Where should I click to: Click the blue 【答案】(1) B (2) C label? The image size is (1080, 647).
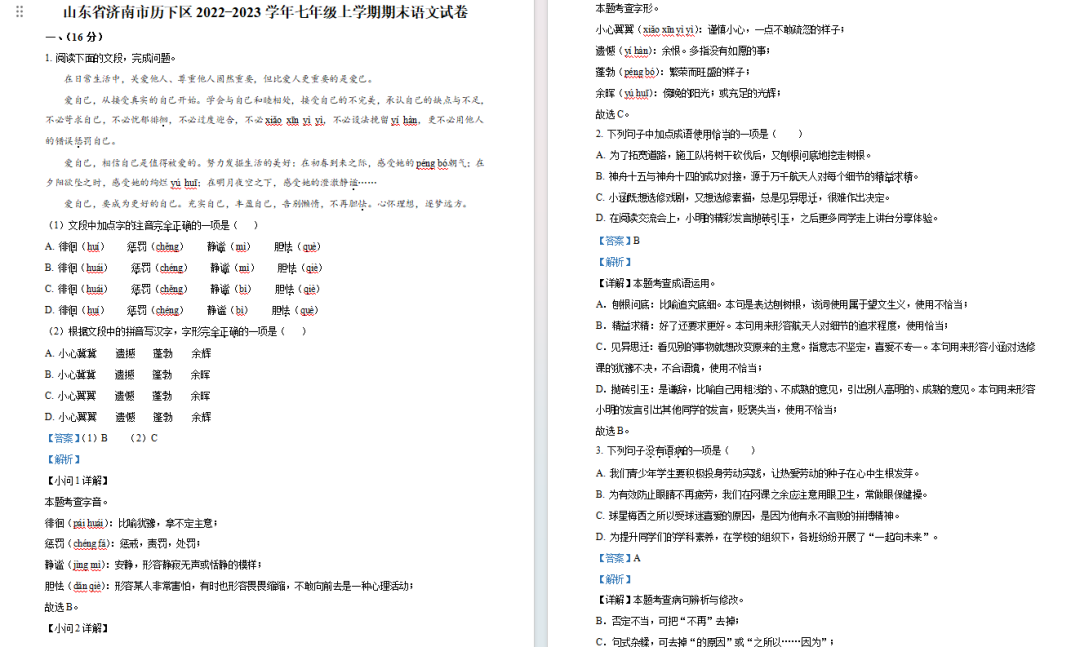tap(101, 438)
